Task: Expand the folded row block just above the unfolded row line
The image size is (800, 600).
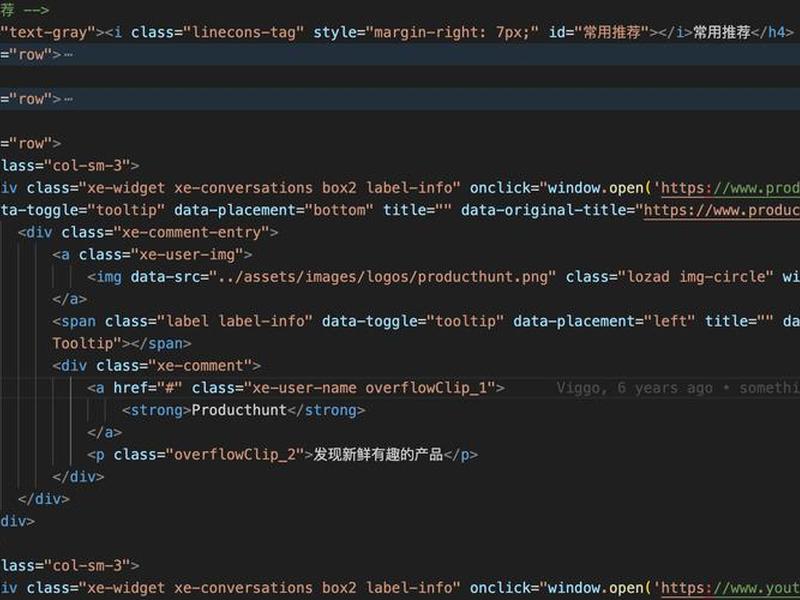Action: tap(68, 99)
